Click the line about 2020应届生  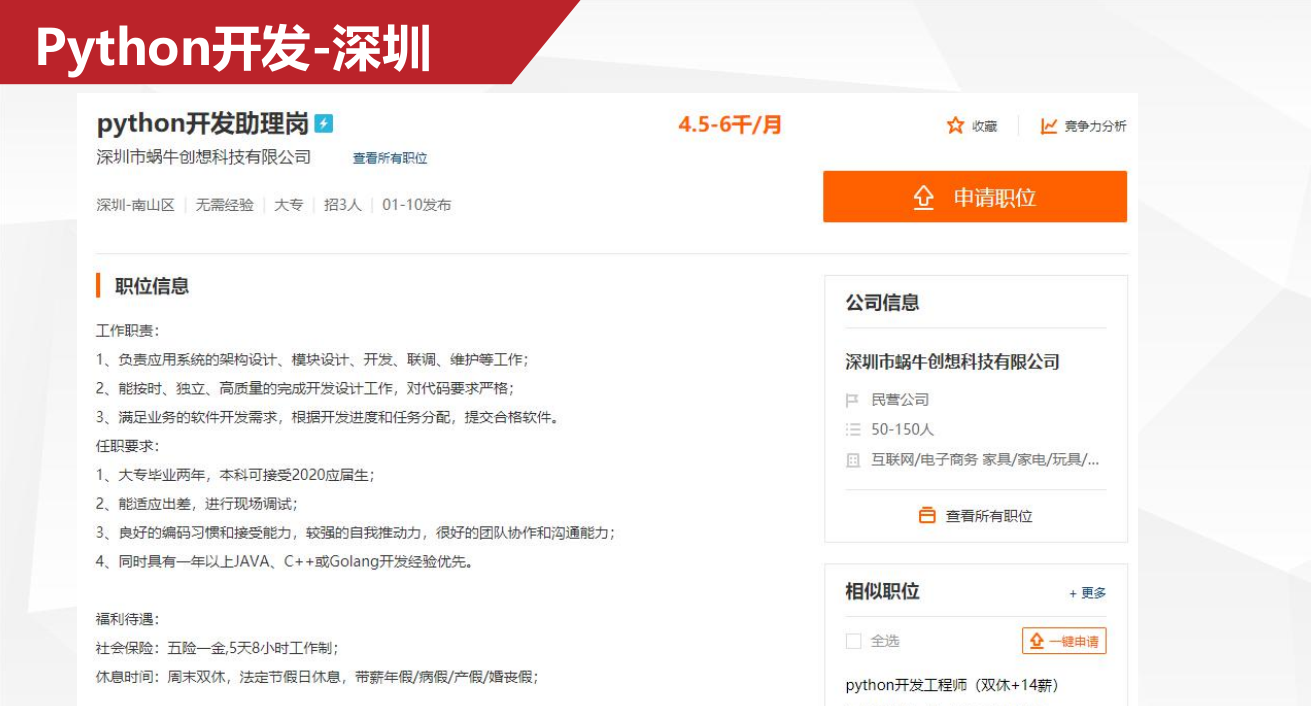pos(235,475)
